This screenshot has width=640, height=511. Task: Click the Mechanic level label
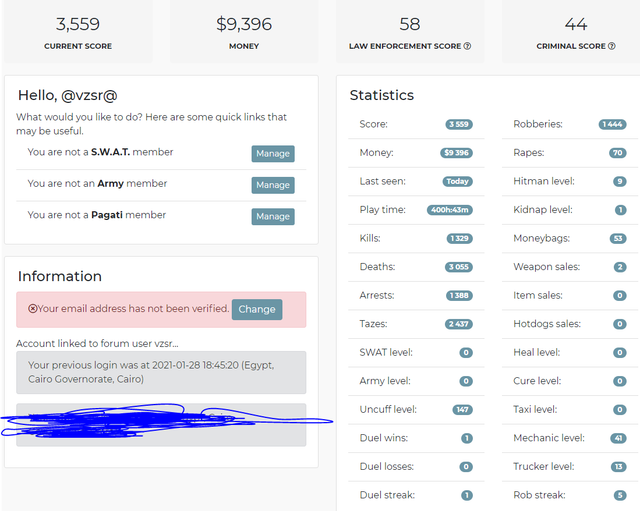pyautogui.click(x=549, y=438)
